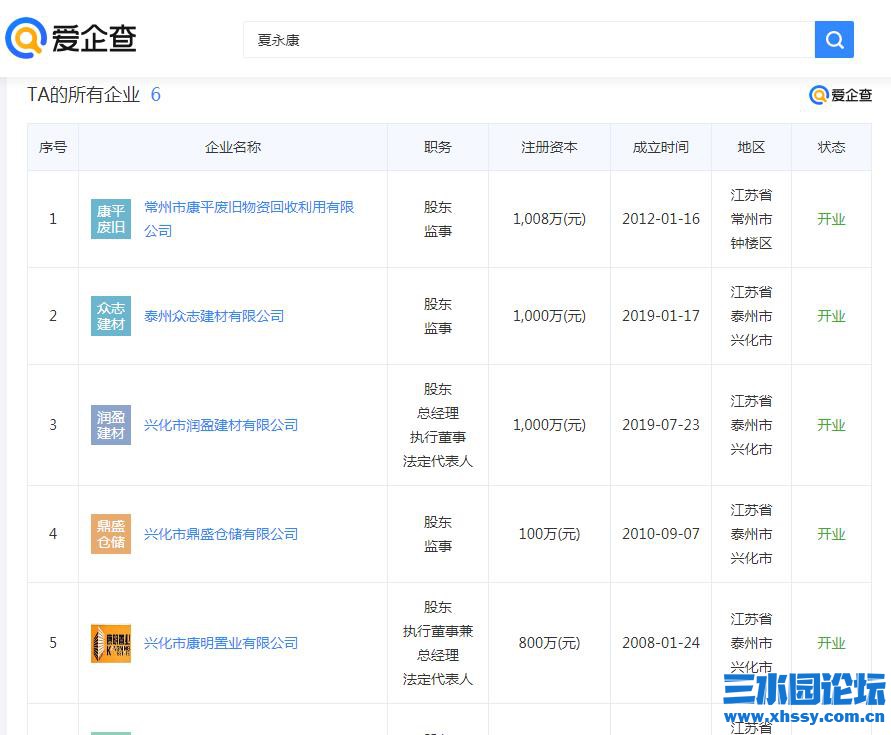
Task: Click the TA的所有企业 section heading
Action: (84, 94)
